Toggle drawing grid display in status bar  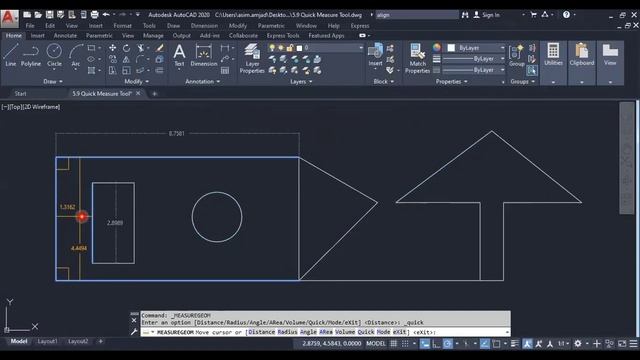coord(393,344)
